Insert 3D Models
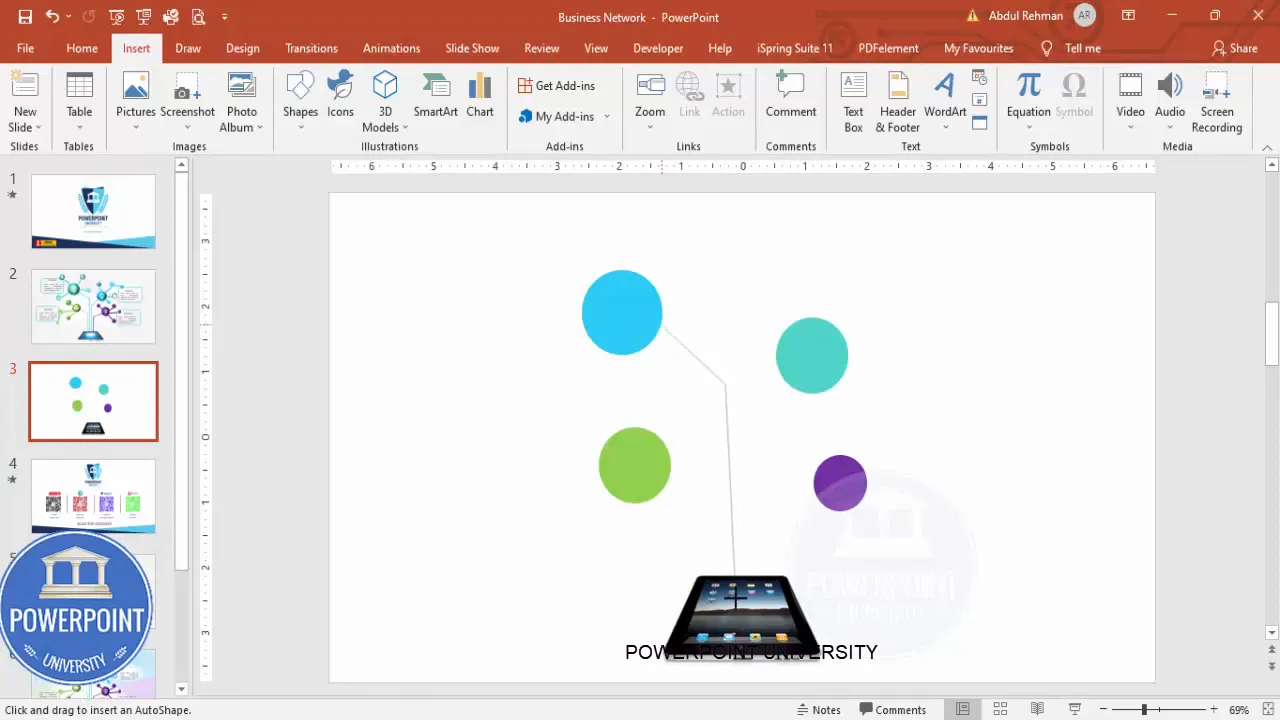Image resolution: width=1280 pixels, height=720 pixels. click(385, 103)
